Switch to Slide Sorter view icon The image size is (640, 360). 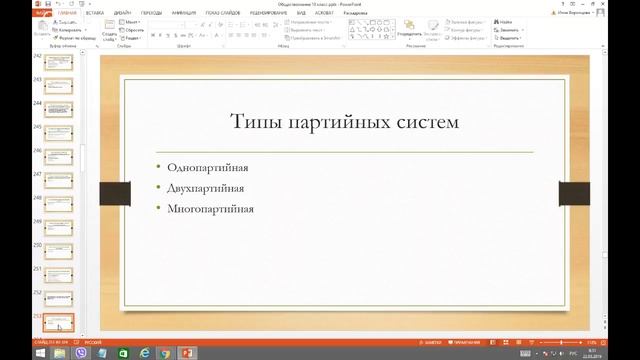506,342
